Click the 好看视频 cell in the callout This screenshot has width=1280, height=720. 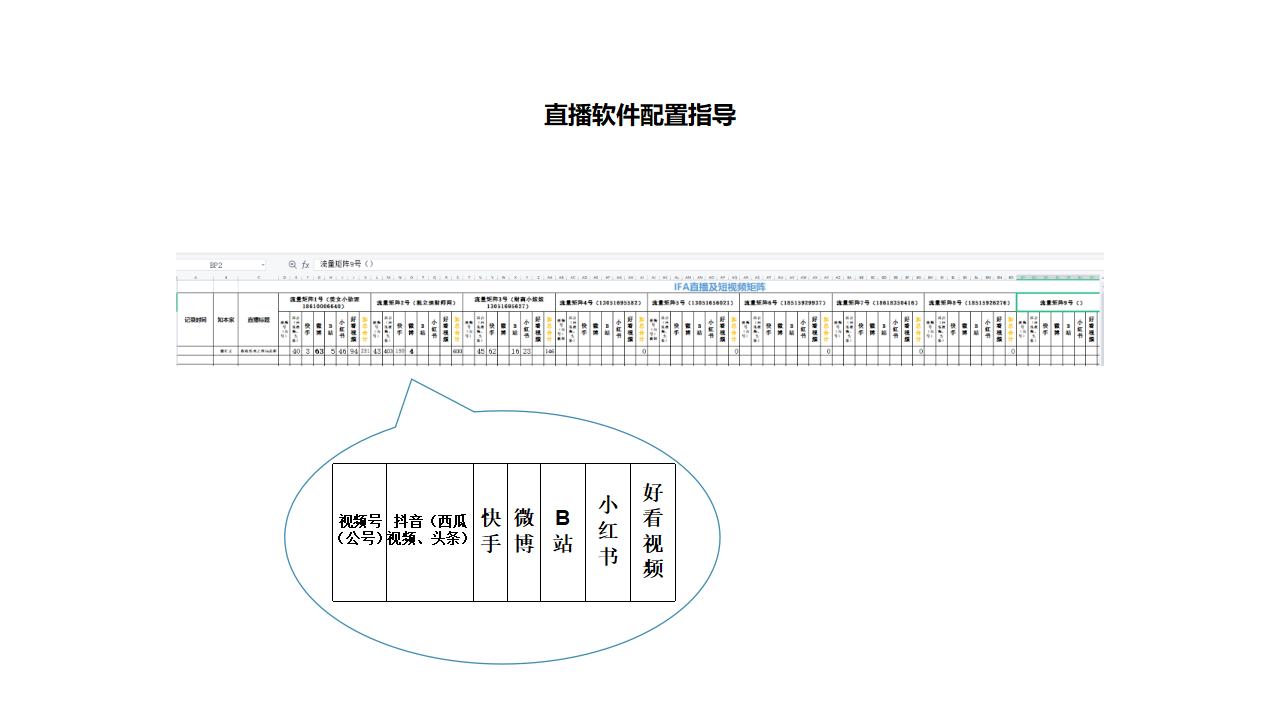click(x=653, y=532)
